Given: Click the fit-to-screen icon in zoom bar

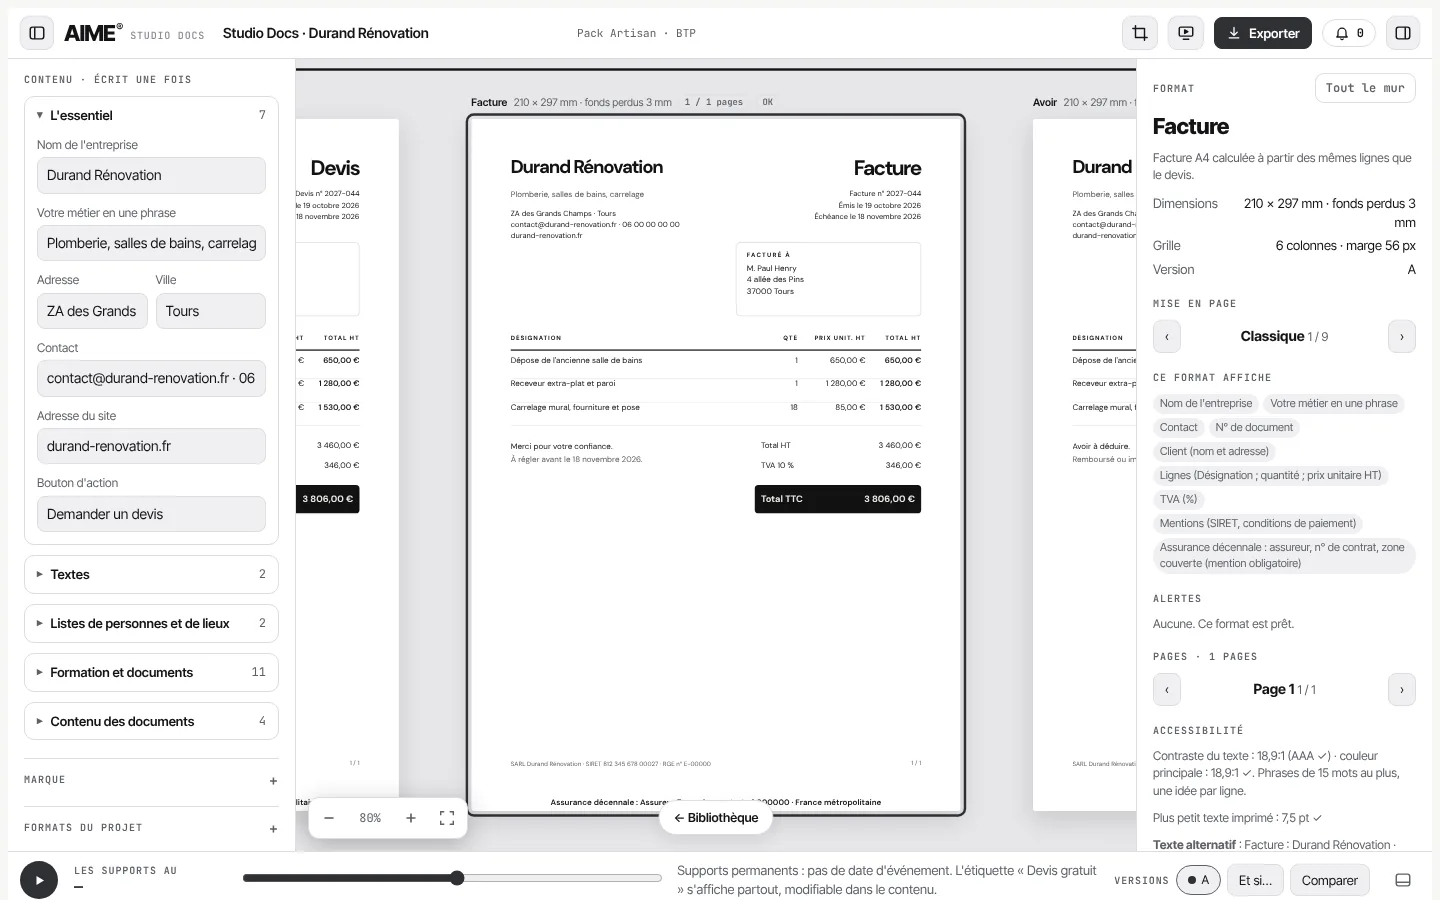Looking at the screenshot, I should [x=447, y=818].
